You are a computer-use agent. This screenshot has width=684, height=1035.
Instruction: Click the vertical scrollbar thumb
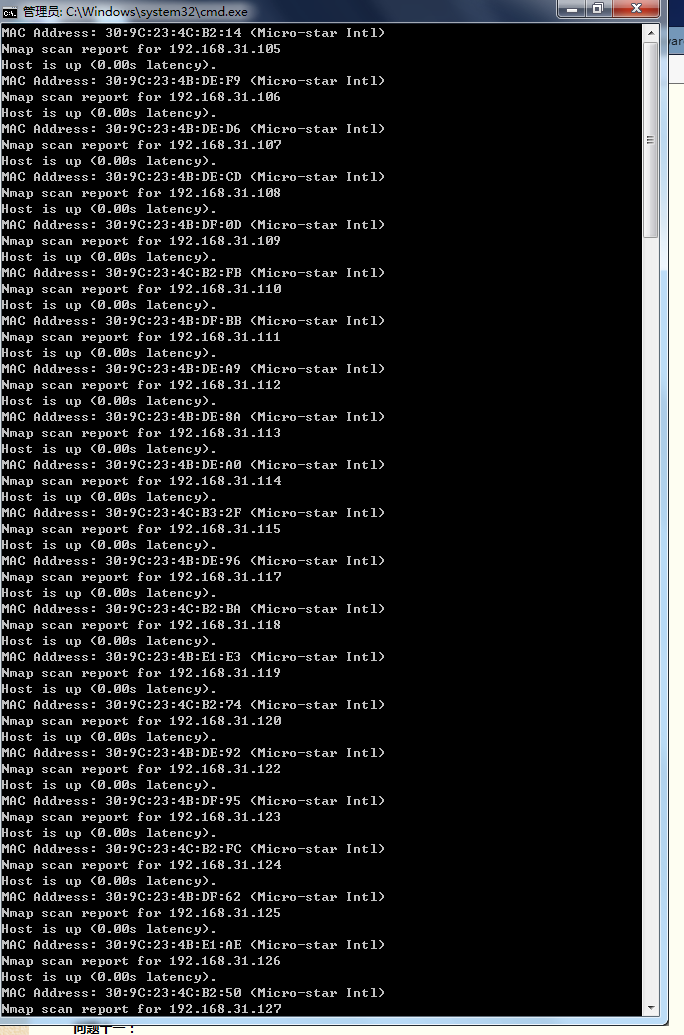coord(651,140)
